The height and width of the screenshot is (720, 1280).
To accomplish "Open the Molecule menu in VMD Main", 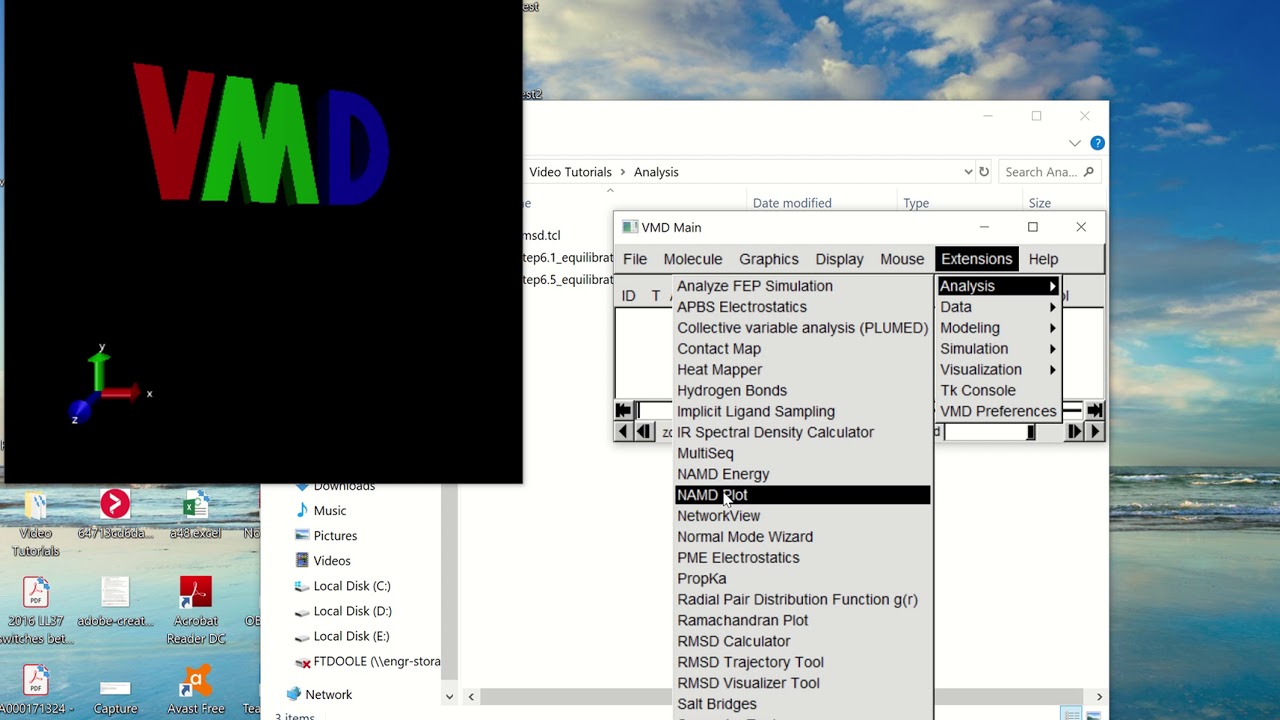I will pos(693,259).
